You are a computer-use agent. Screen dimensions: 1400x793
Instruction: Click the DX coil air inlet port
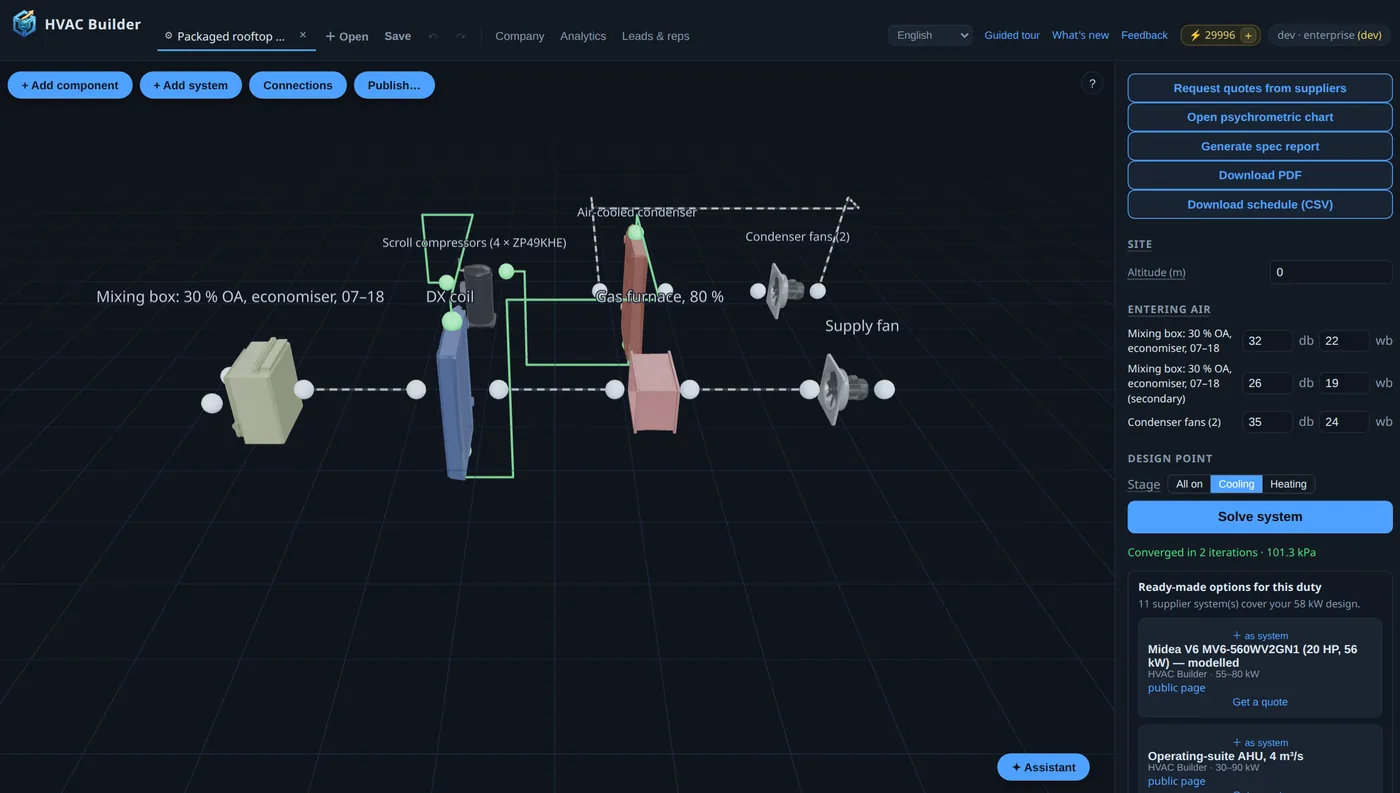tap(416, 389)
